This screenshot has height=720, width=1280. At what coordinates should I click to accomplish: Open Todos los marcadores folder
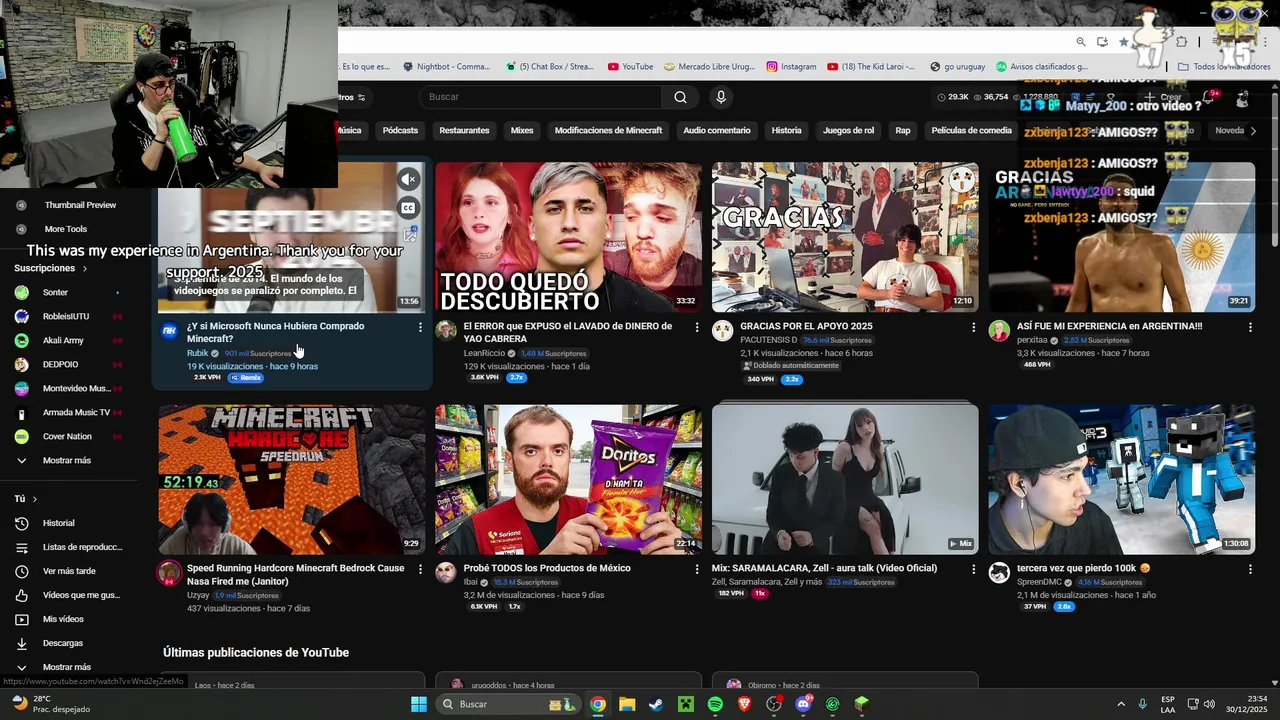[x=1224, y=67]
